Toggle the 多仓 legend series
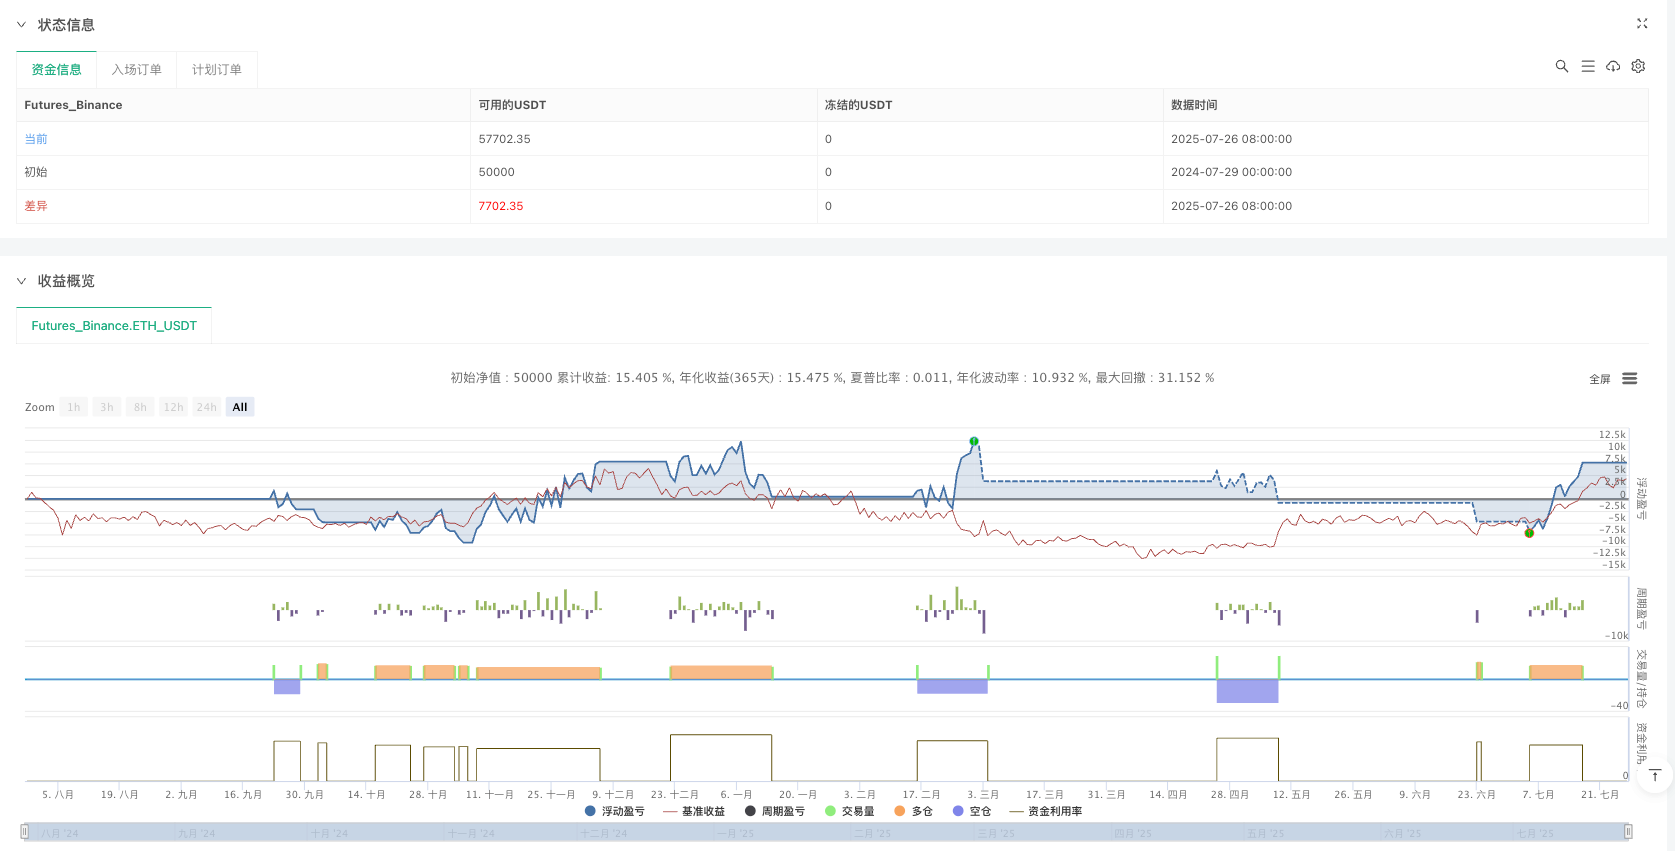 [913, 811]
